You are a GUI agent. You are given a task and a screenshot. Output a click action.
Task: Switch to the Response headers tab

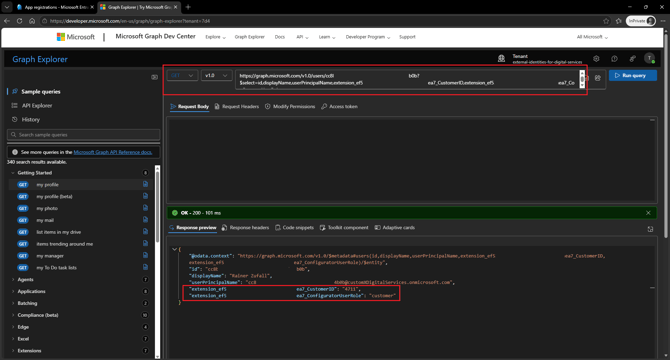tap(245, 228)
